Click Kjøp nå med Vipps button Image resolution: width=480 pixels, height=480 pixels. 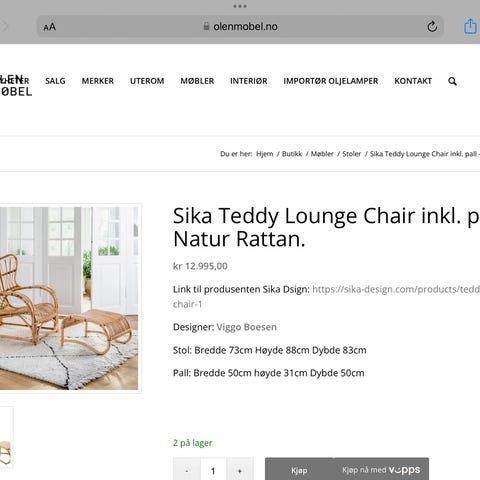[381, 470]
